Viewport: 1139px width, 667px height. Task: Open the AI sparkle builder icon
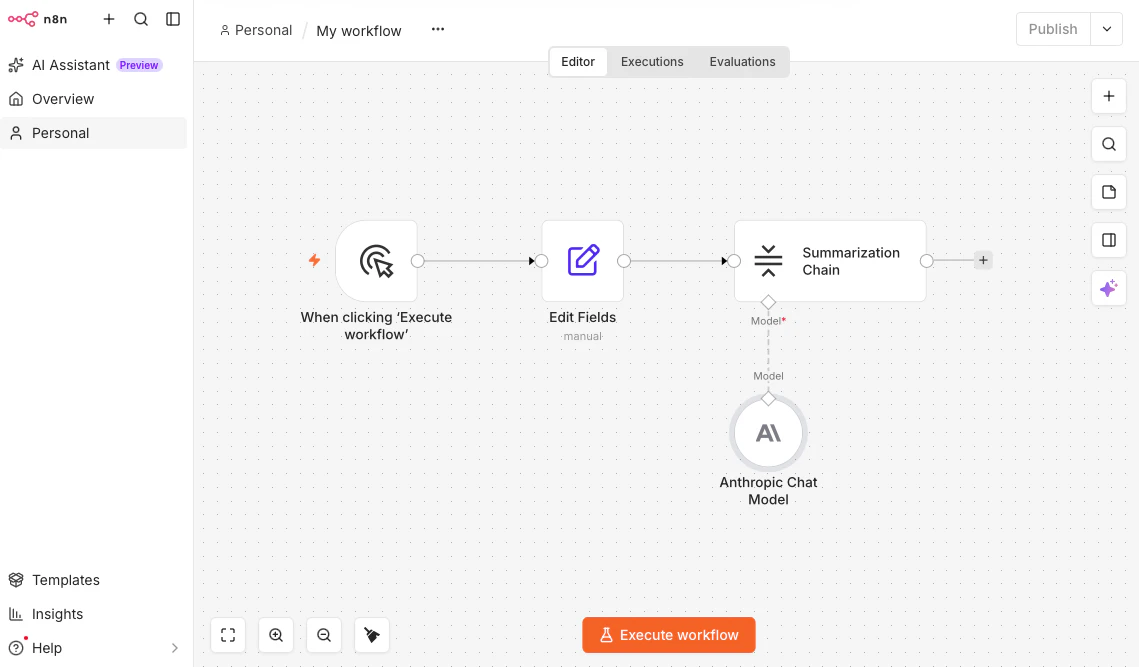click(1108, 288)
